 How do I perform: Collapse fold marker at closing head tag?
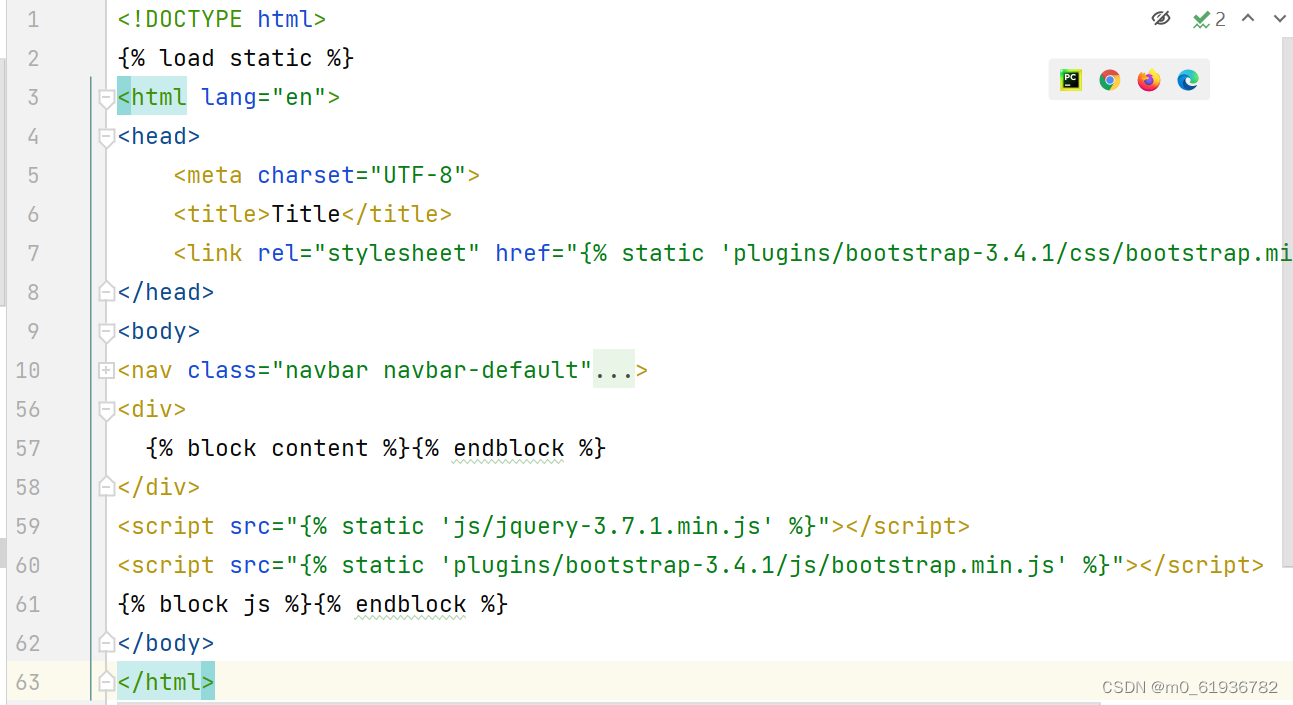107,292
